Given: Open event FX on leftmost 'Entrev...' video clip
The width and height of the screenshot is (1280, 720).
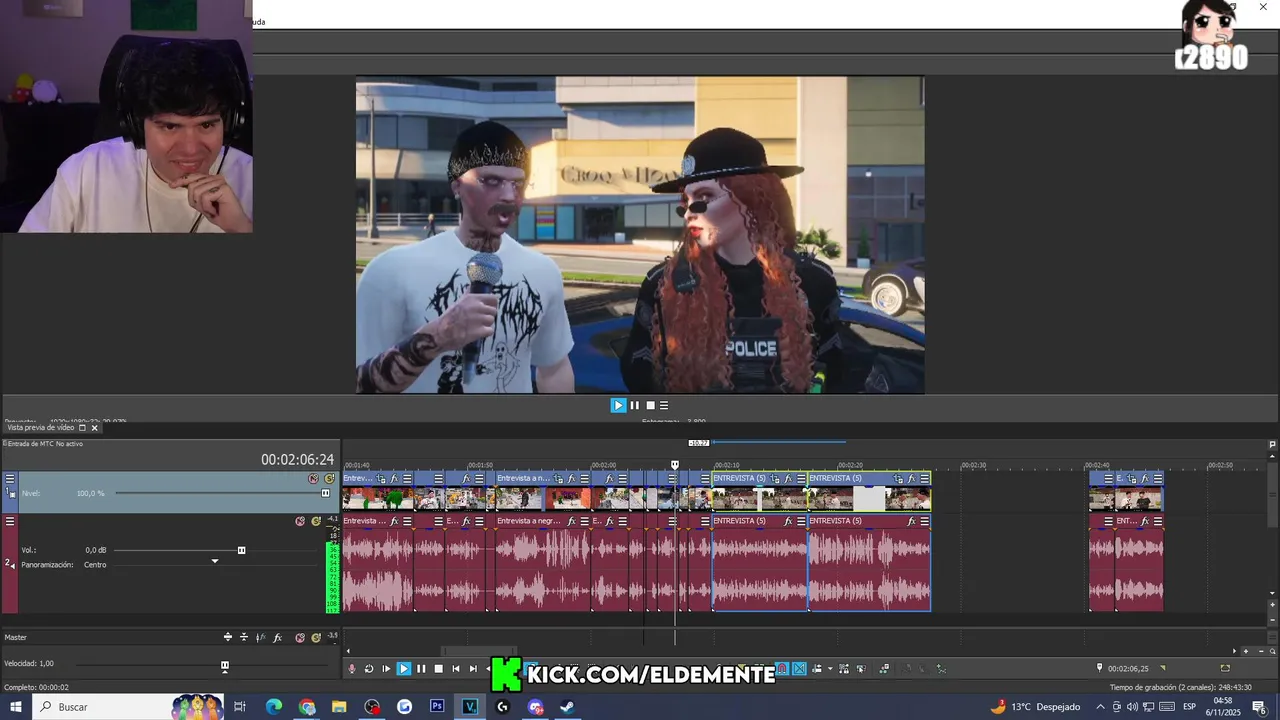Looking at the screenshot, I should pos(394,478).
